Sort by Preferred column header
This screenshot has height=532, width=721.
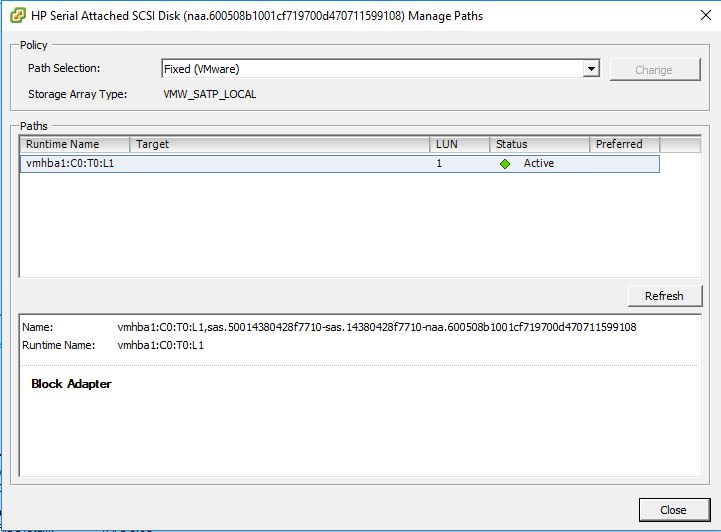coord(624,144)
